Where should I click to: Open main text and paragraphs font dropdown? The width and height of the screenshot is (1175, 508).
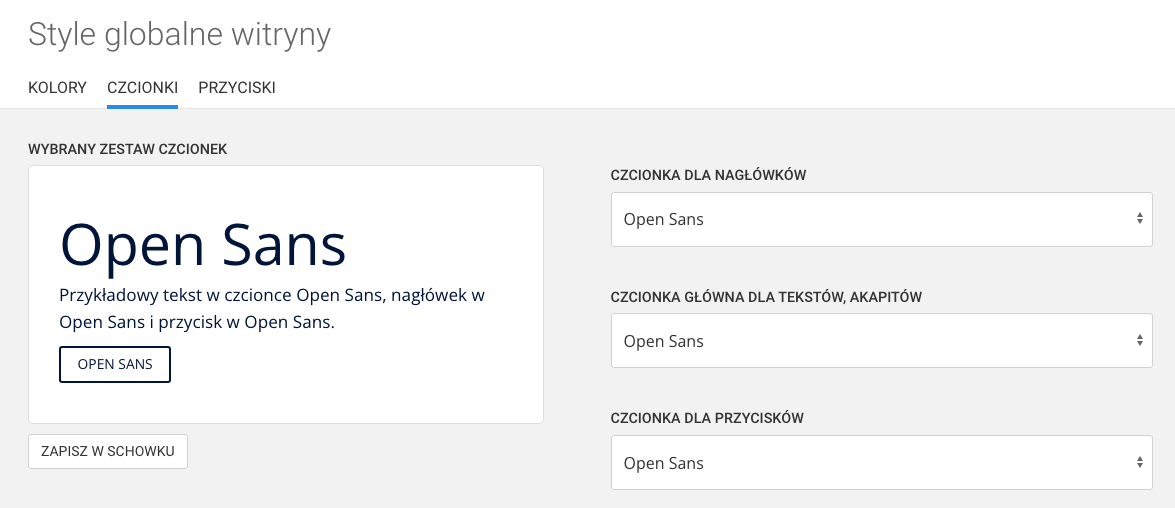click(870, 341)
